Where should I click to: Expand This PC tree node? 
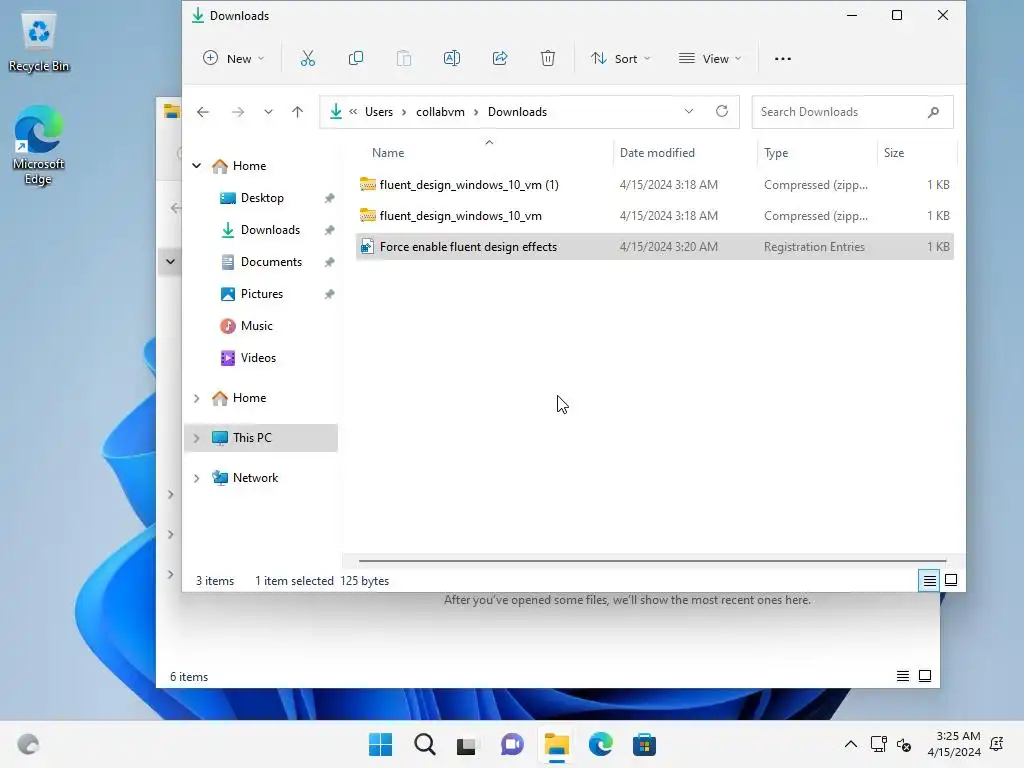197,438
